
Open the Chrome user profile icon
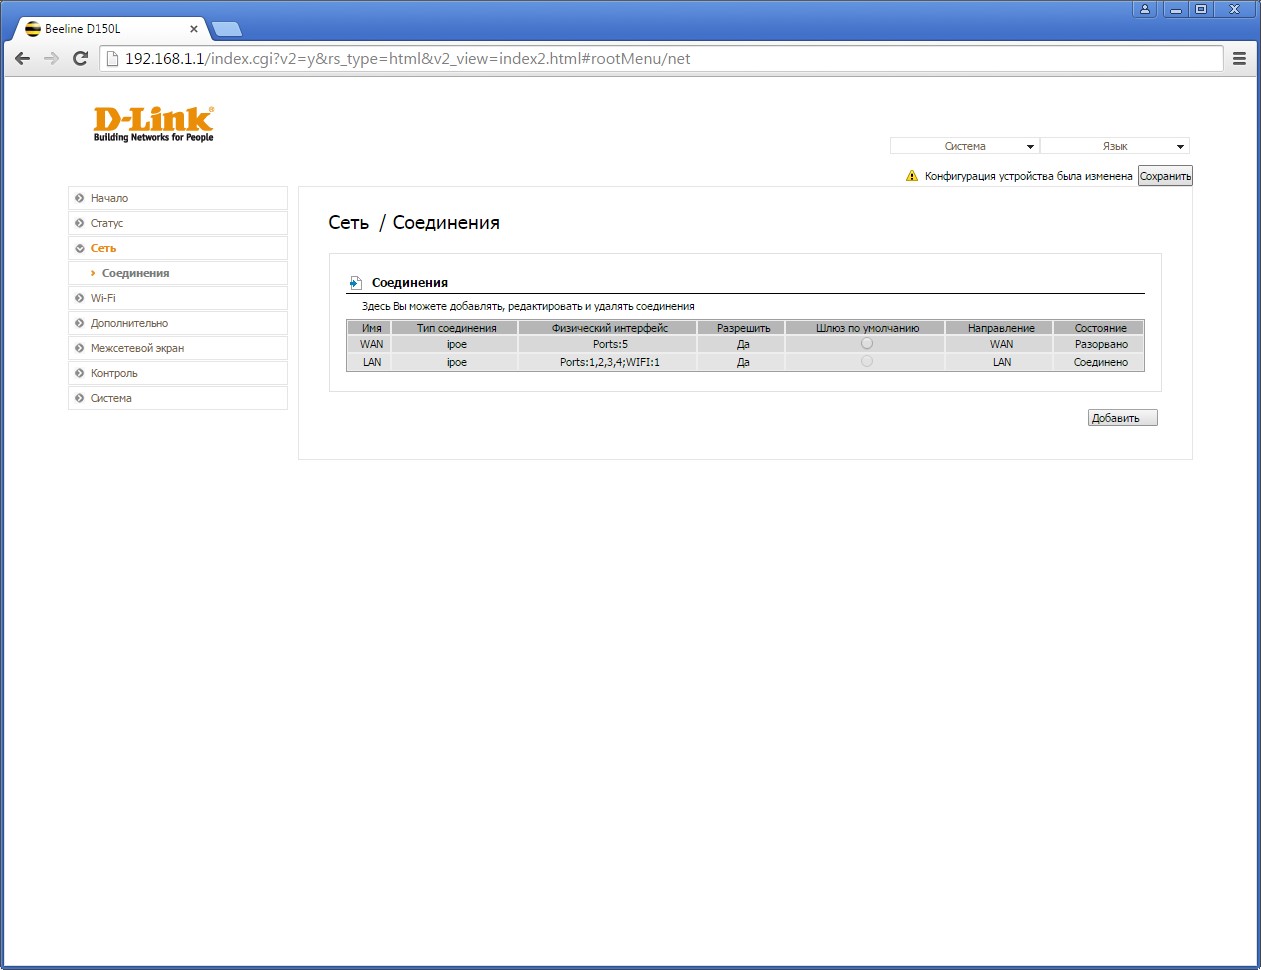pyautogui.click(x=1145, y=9)
